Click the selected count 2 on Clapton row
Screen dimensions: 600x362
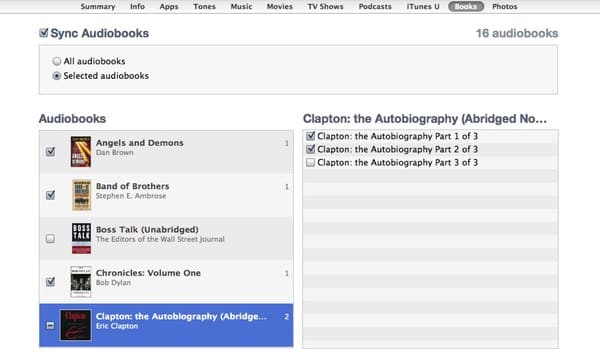tap(287, 317)
